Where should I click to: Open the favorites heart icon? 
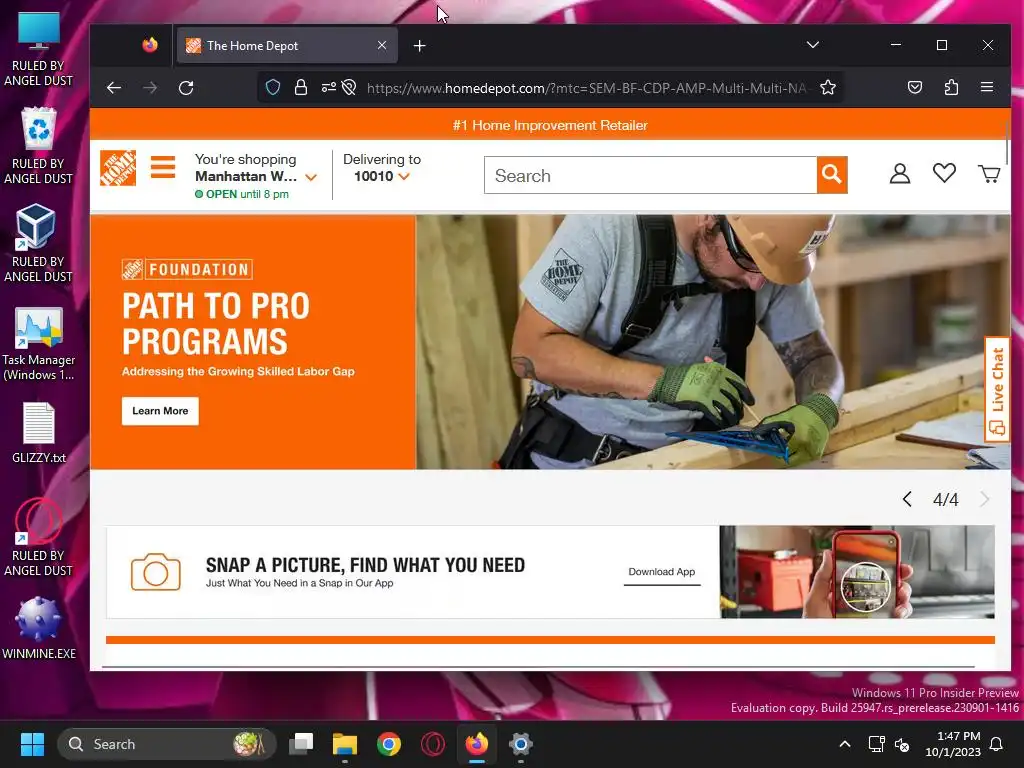944,173
